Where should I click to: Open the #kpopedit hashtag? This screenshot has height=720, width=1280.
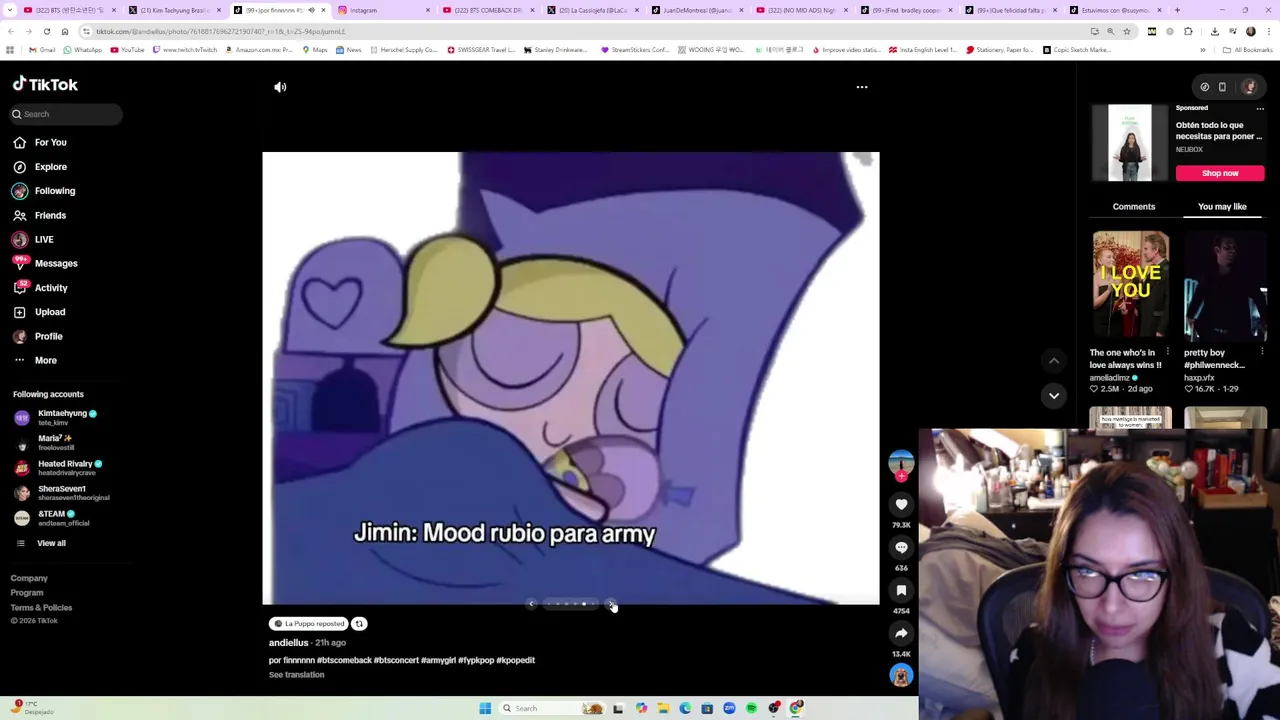pyautogui.click(x=516, y=660)
